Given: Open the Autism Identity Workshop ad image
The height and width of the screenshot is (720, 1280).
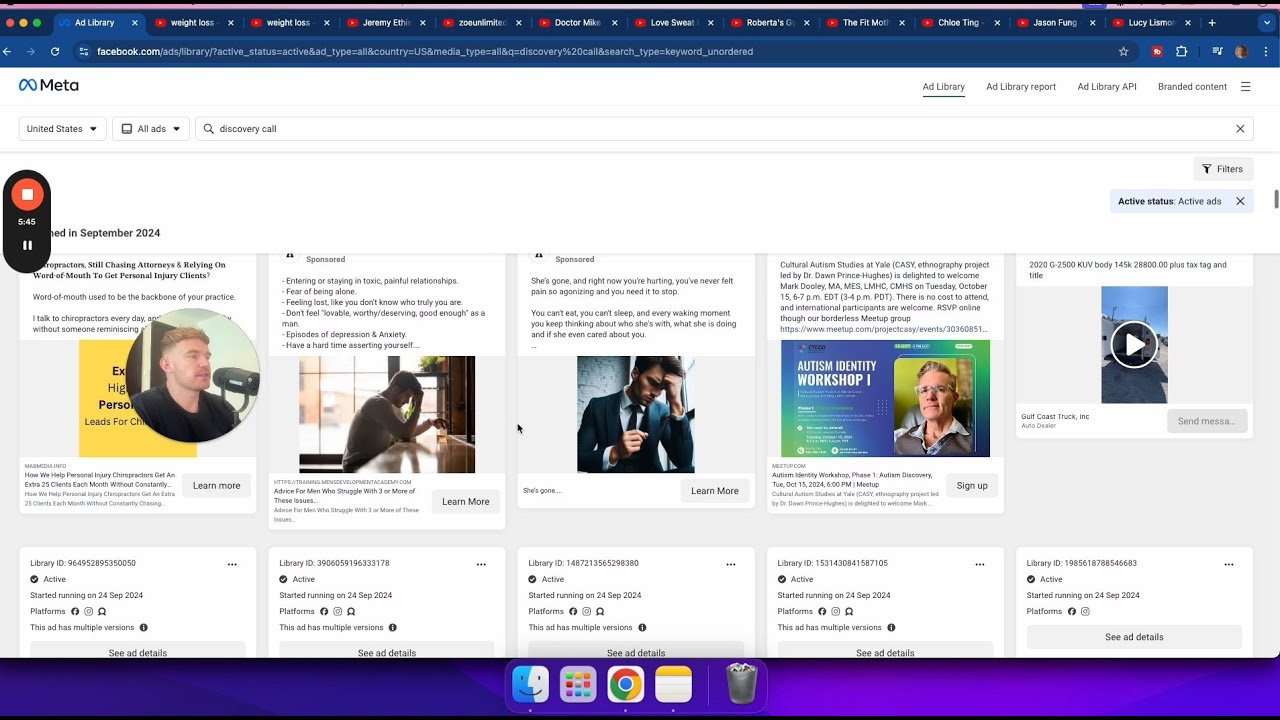Looking at the screenshot, I should point(885,399).
